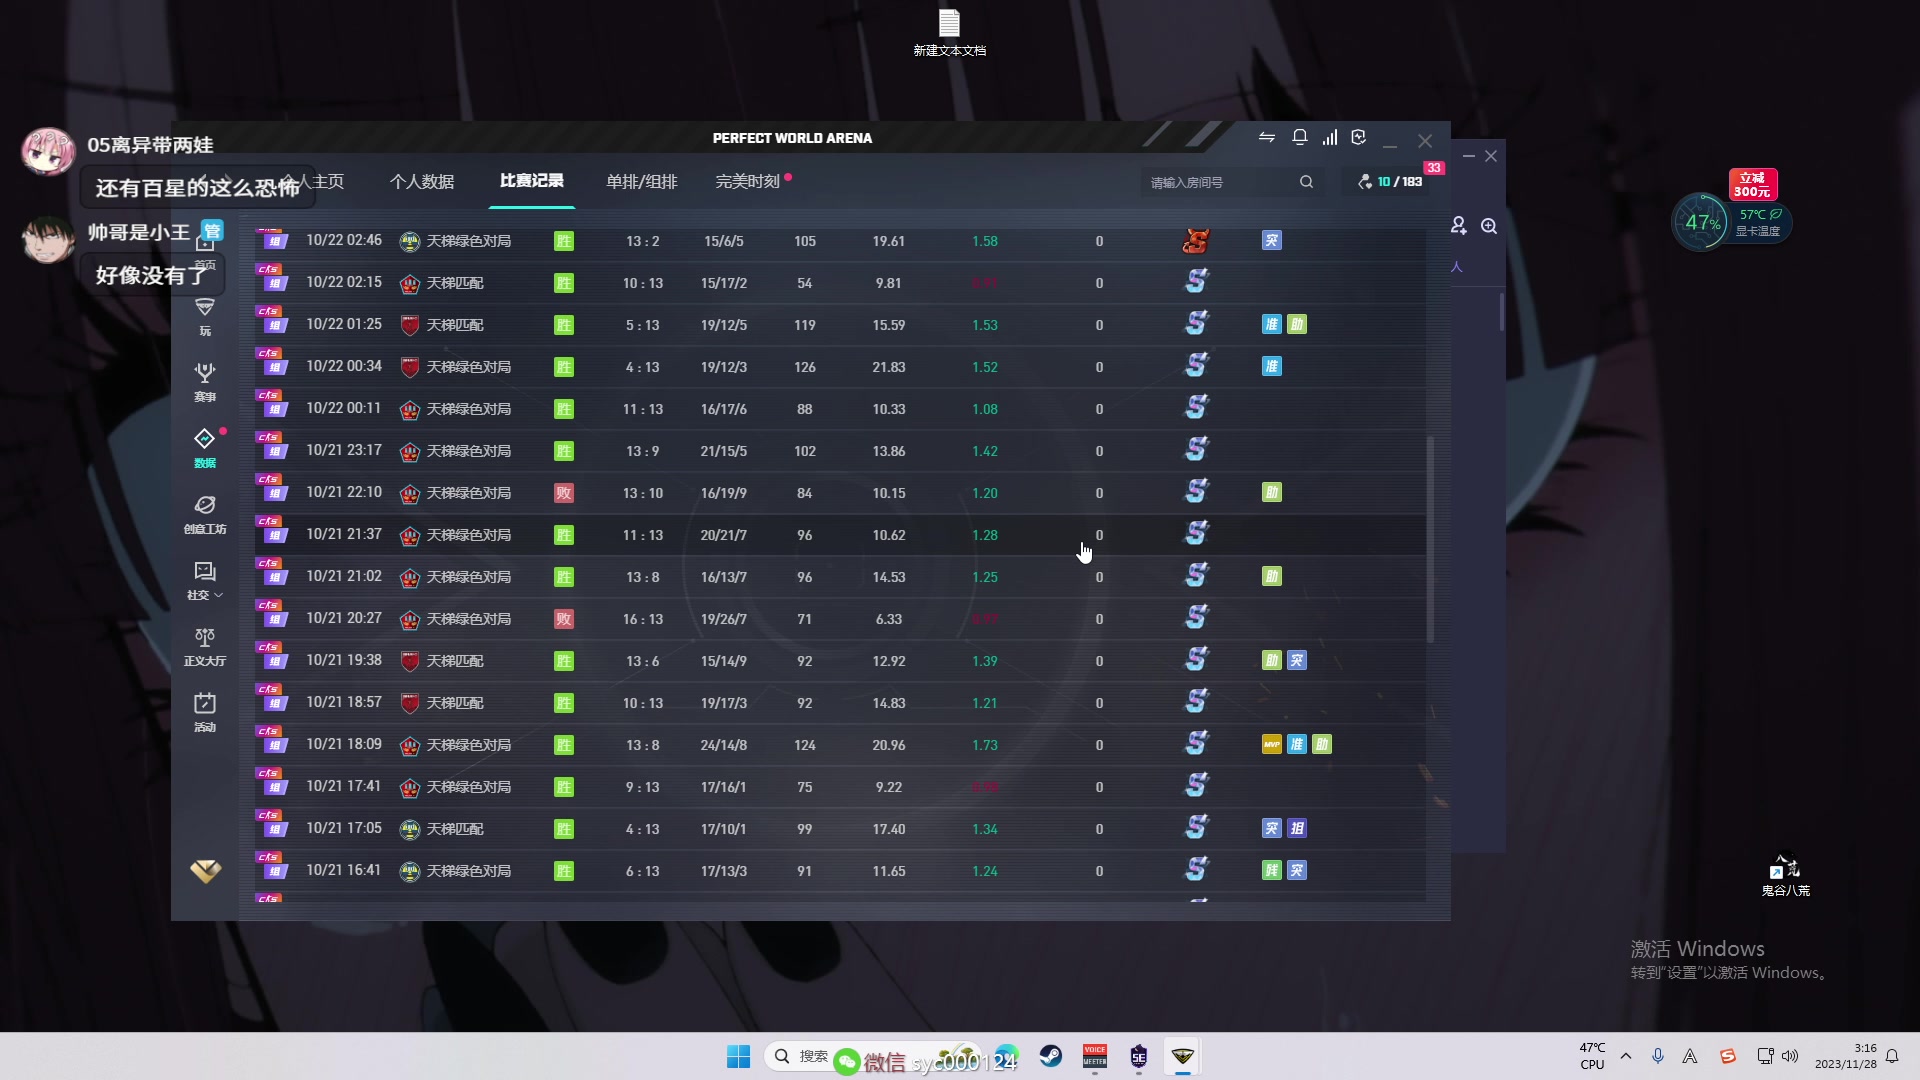Select the match from 10/21 23:17

pyautogui.click(x=840, y=451)
